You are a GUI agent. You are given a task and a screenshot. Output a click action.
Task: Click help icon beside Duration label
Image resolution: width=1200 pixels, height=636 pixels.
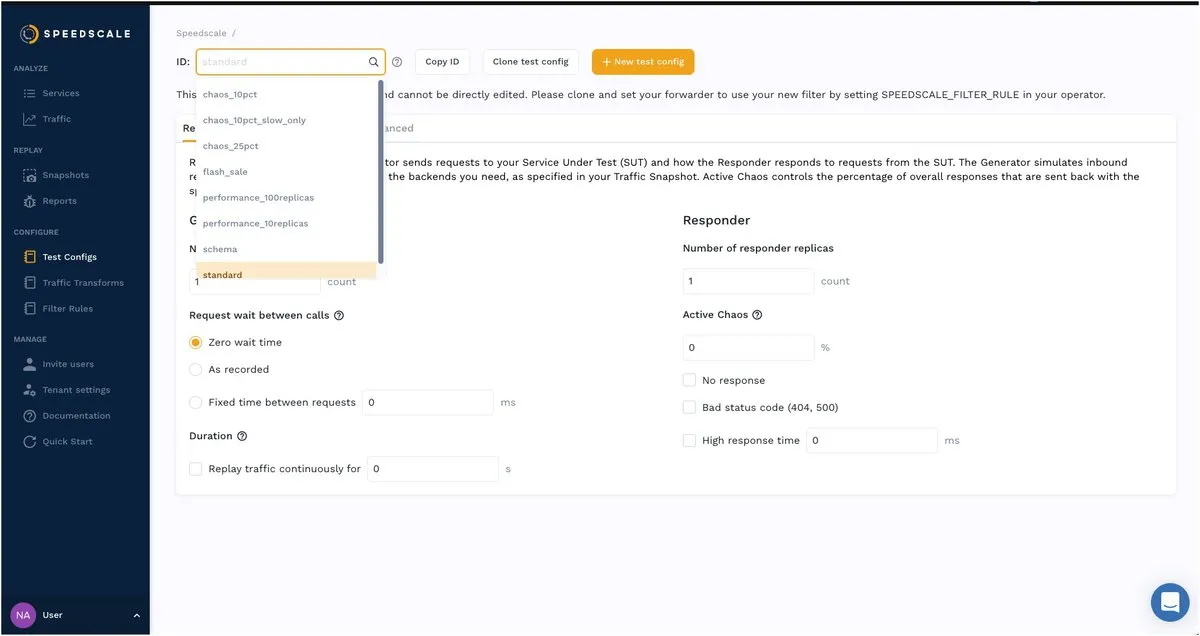pos(242,436)
